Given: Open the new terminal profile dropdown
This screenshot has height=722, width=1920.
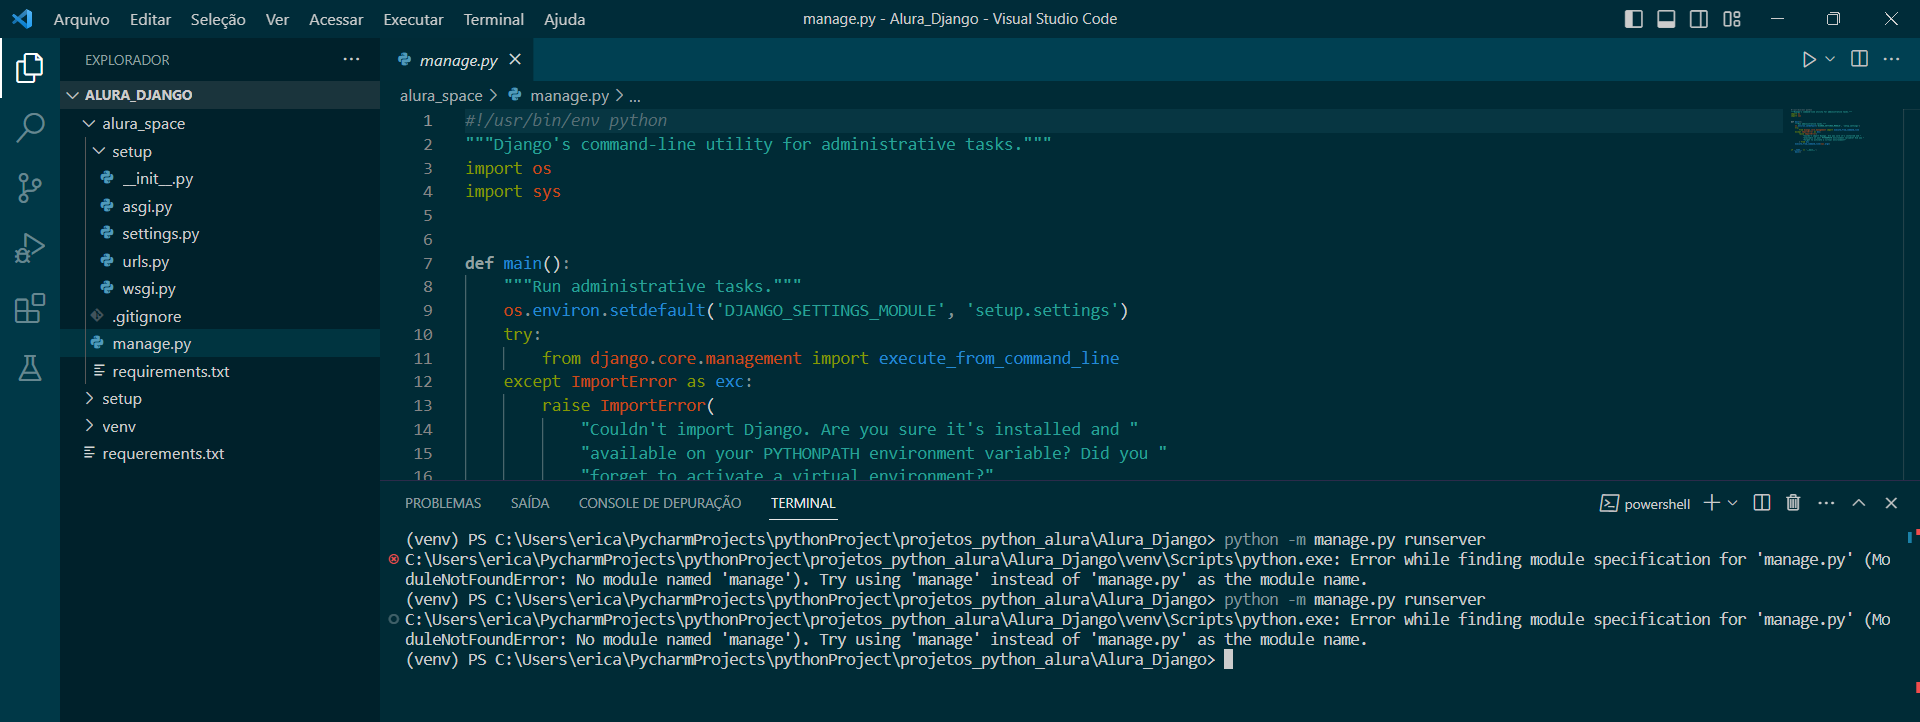Looking at the screenshot, I should coord(1733,502).
